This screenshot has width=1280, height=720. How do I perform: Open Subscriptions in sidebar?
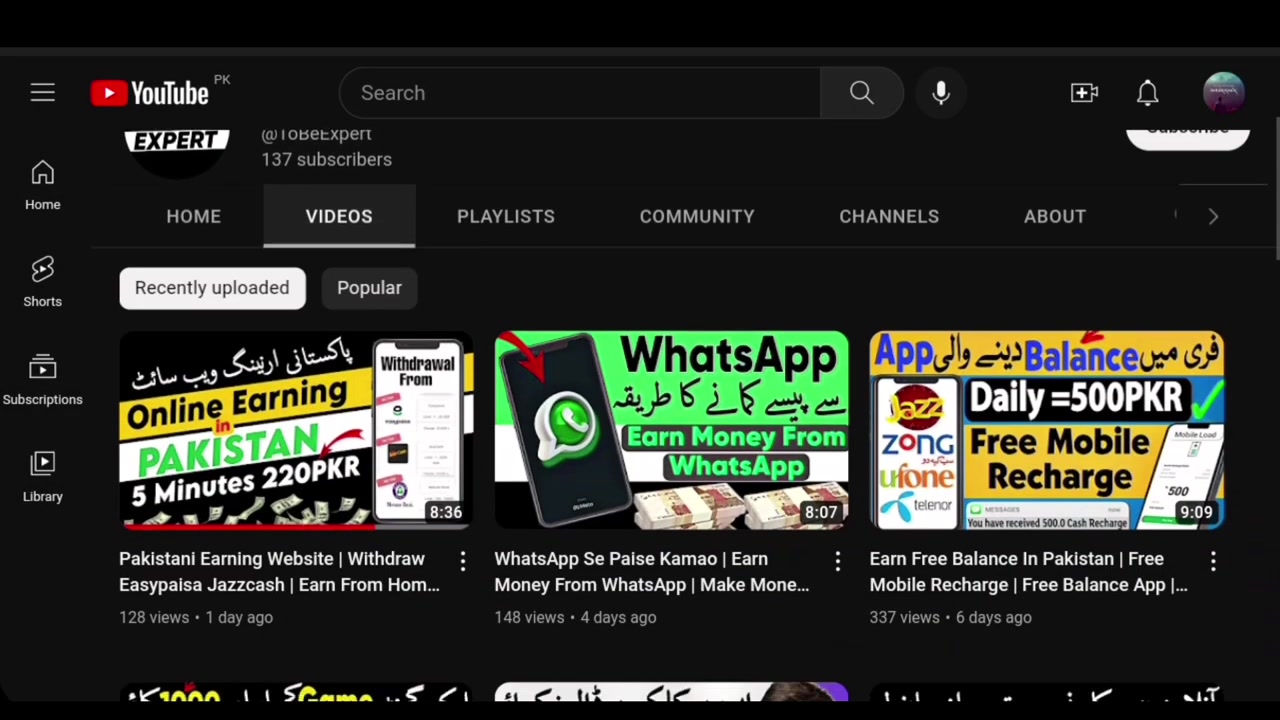click(x=42, y=379)
